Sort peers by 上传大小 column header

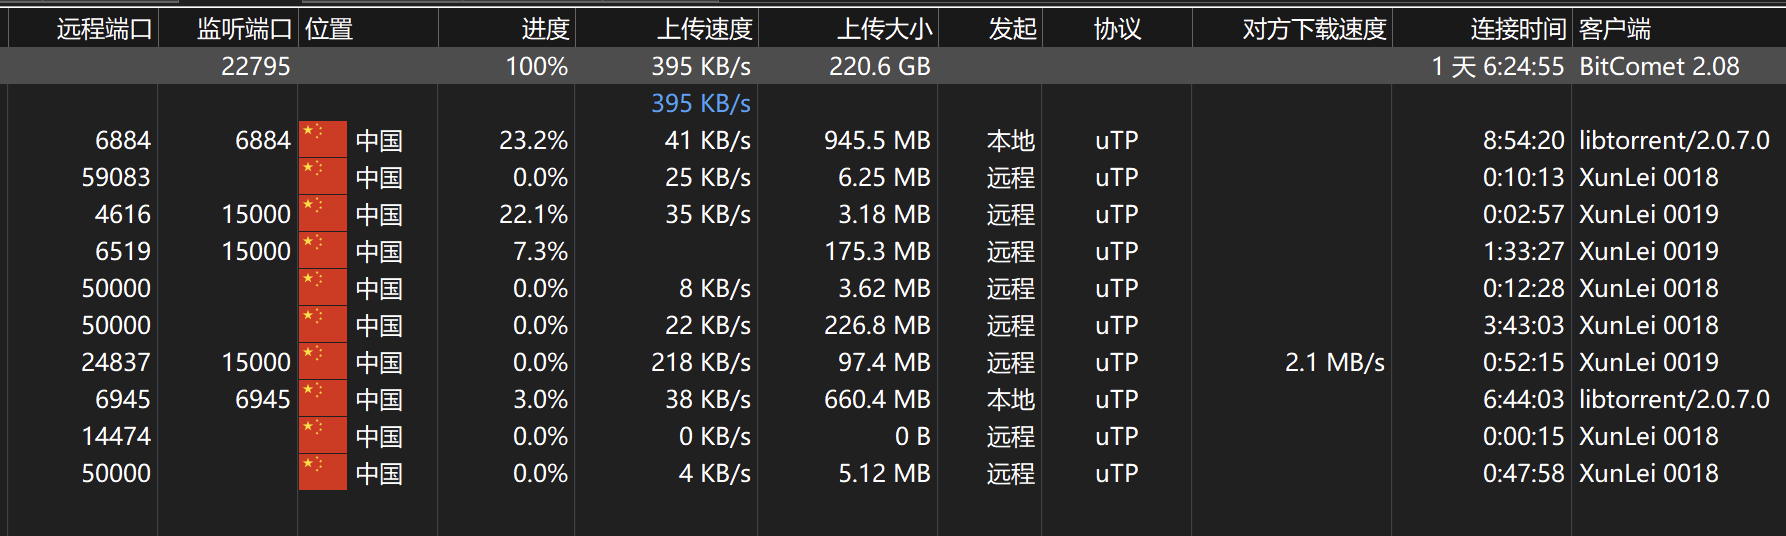(849, 29)
